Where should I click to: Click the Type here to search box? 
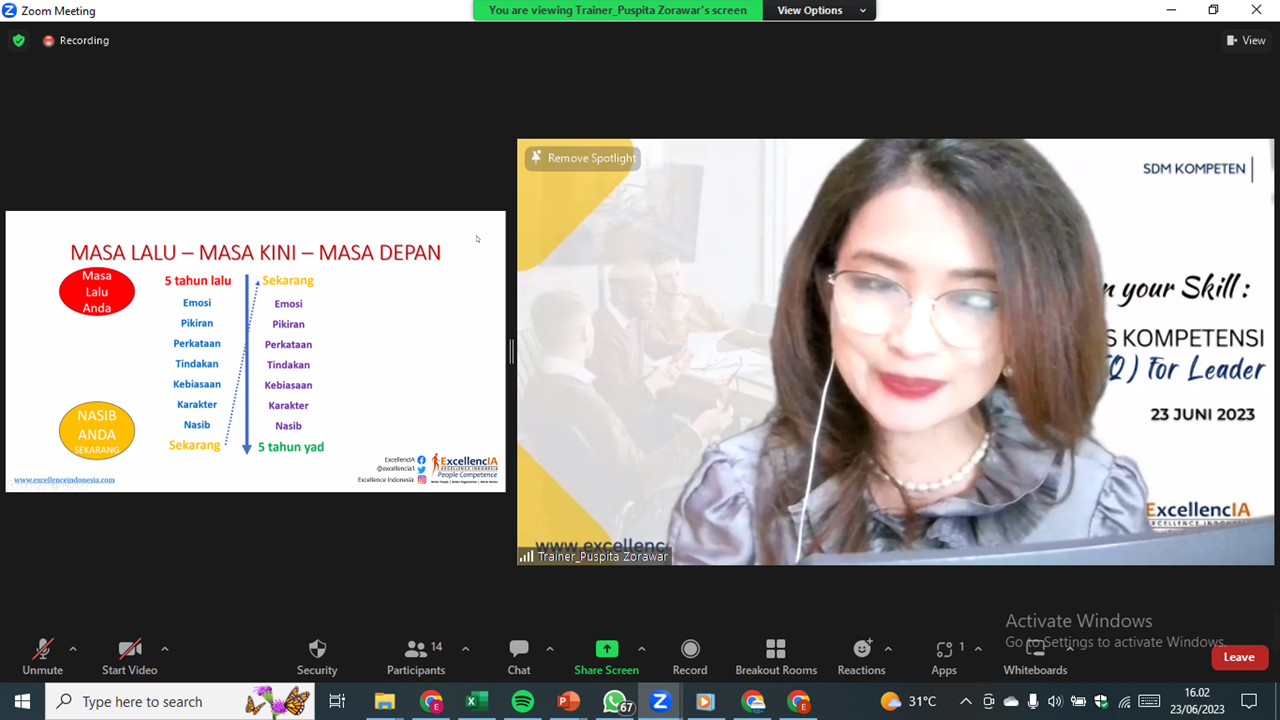pos(180,701)
